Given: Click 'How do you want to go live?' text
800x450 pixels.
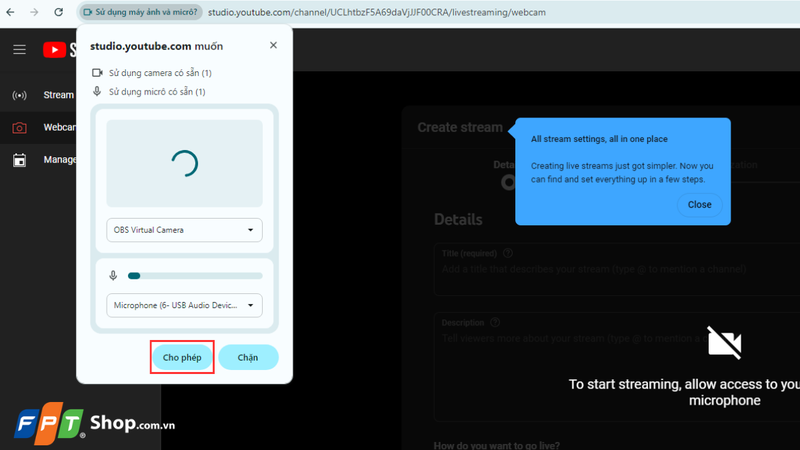Looking at the screenshot, I should point(496,445).
